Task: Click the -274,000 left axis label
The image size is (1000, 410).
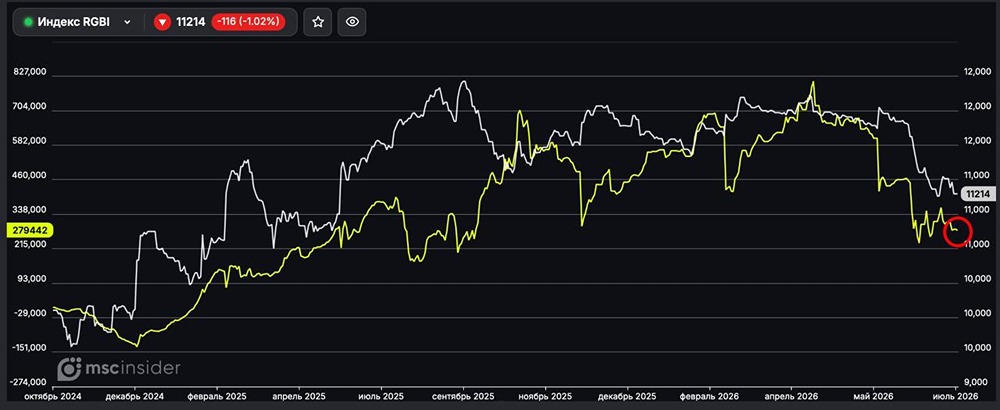Action: 29,382
